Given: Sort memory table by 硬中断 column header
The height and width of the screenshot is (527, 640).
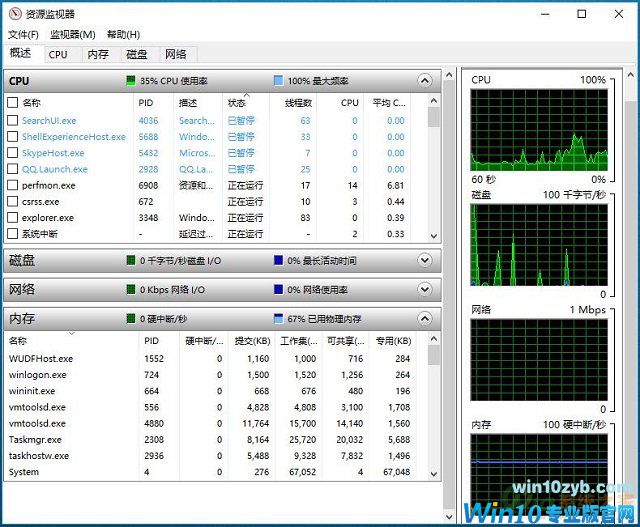Looking at the screenshot, I should [x=204, y=341].
